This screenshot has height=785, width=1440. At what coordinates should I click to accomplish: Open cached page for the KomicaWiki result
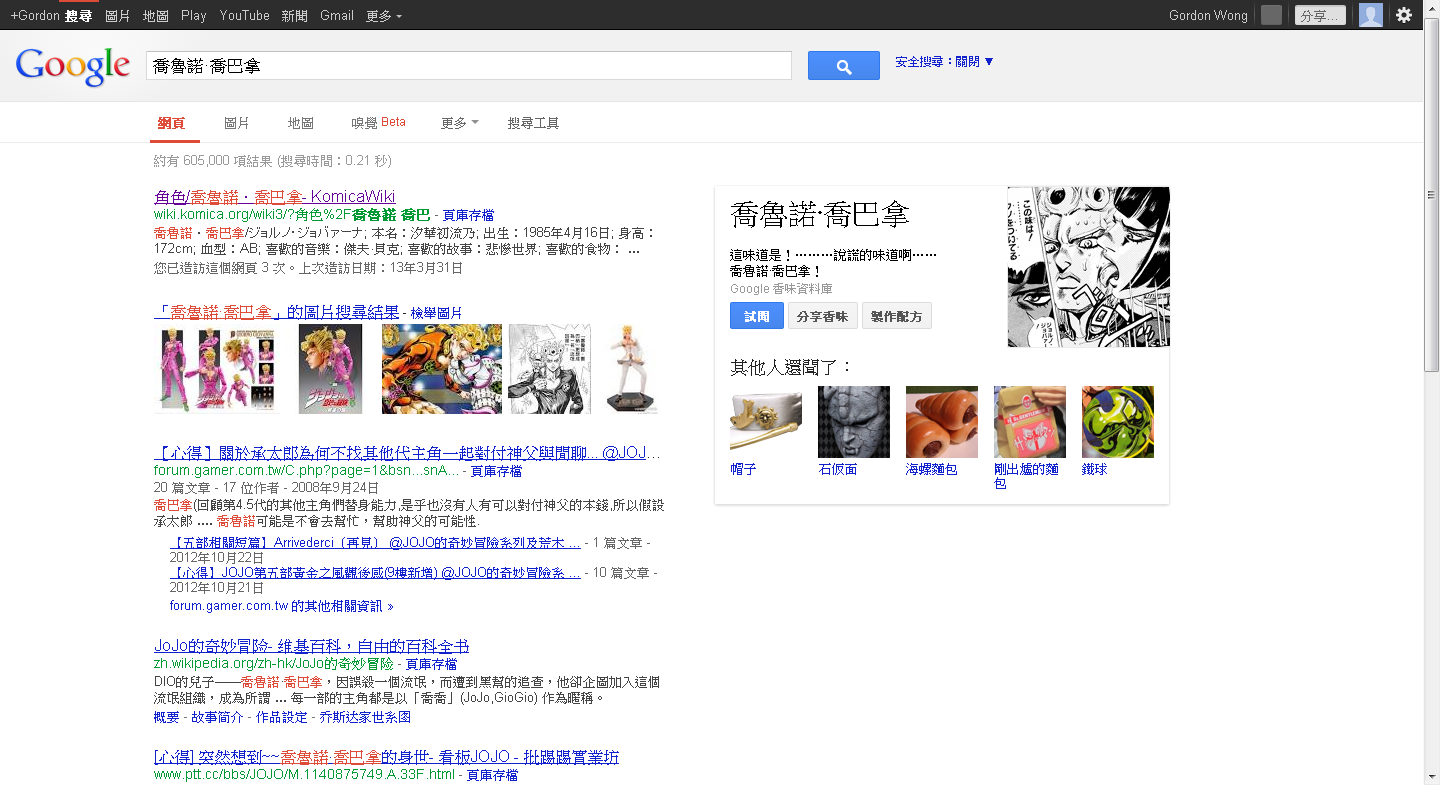[x=468, y=215]
